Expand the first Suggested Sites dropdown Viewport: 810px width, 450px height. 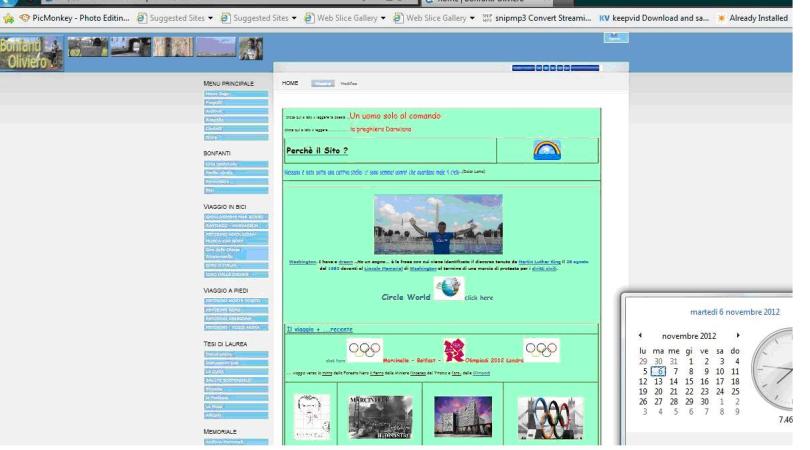(x=212, y=17)
